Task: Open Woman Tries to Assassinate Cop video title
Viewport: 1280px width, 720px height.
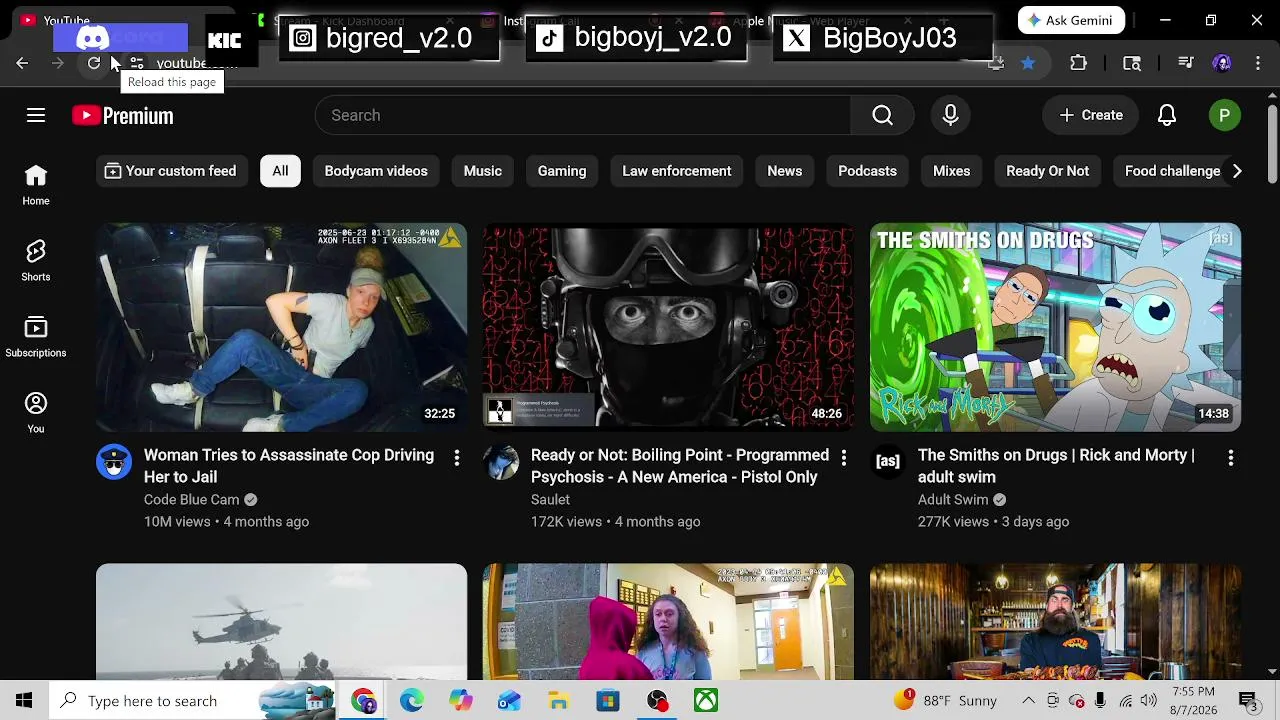Action: click(289, 466)
